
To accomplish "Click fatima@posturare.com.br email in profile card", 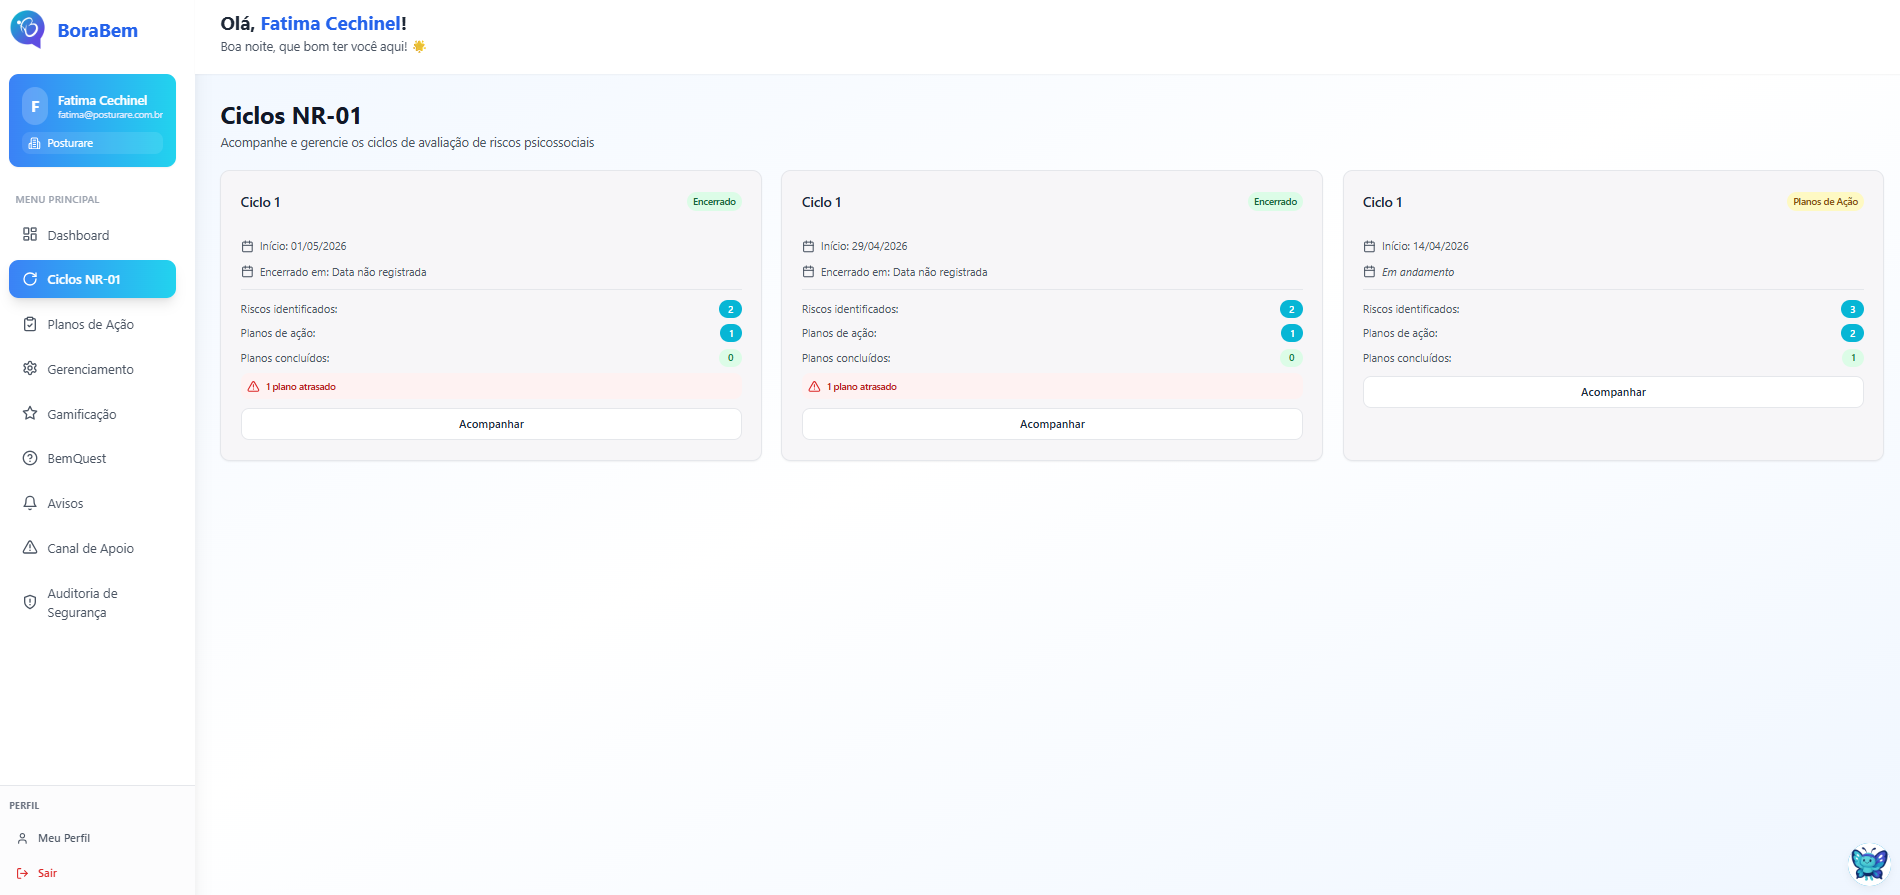I will [110, 115].
